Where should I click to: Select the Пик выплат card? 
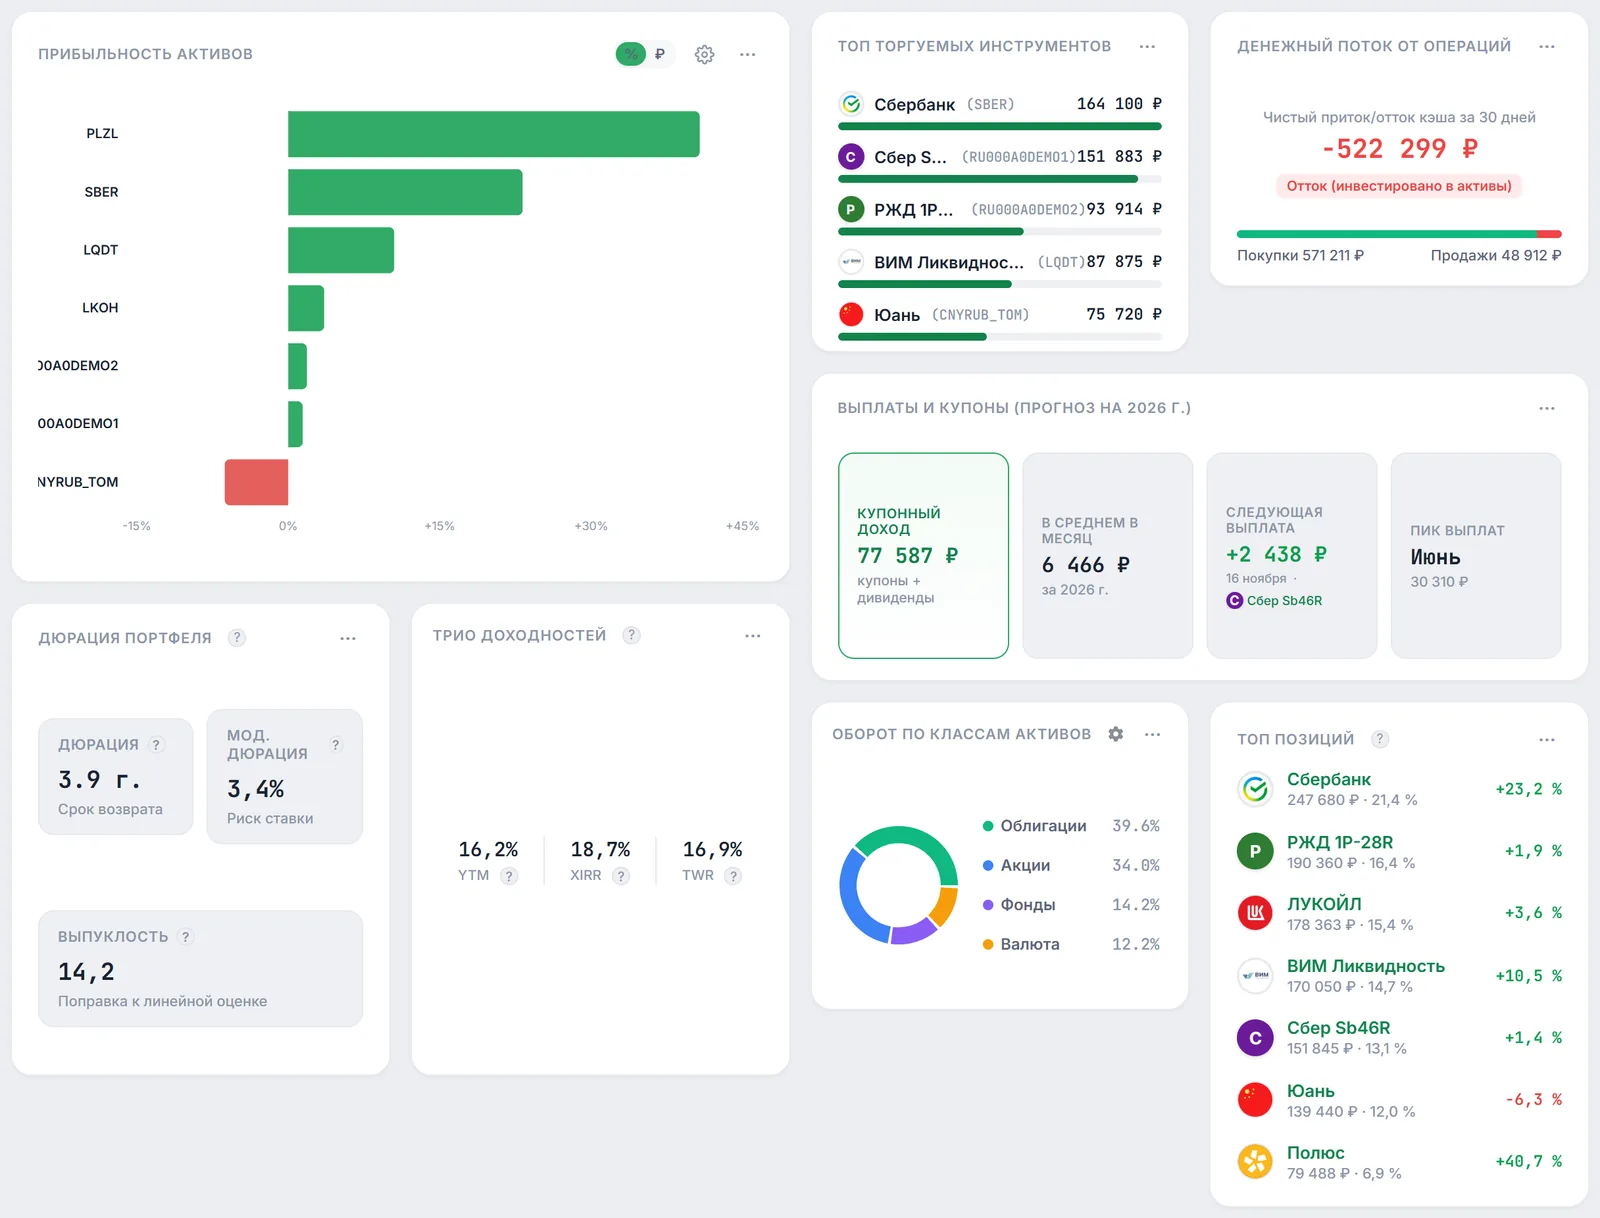coord(1476,556)
